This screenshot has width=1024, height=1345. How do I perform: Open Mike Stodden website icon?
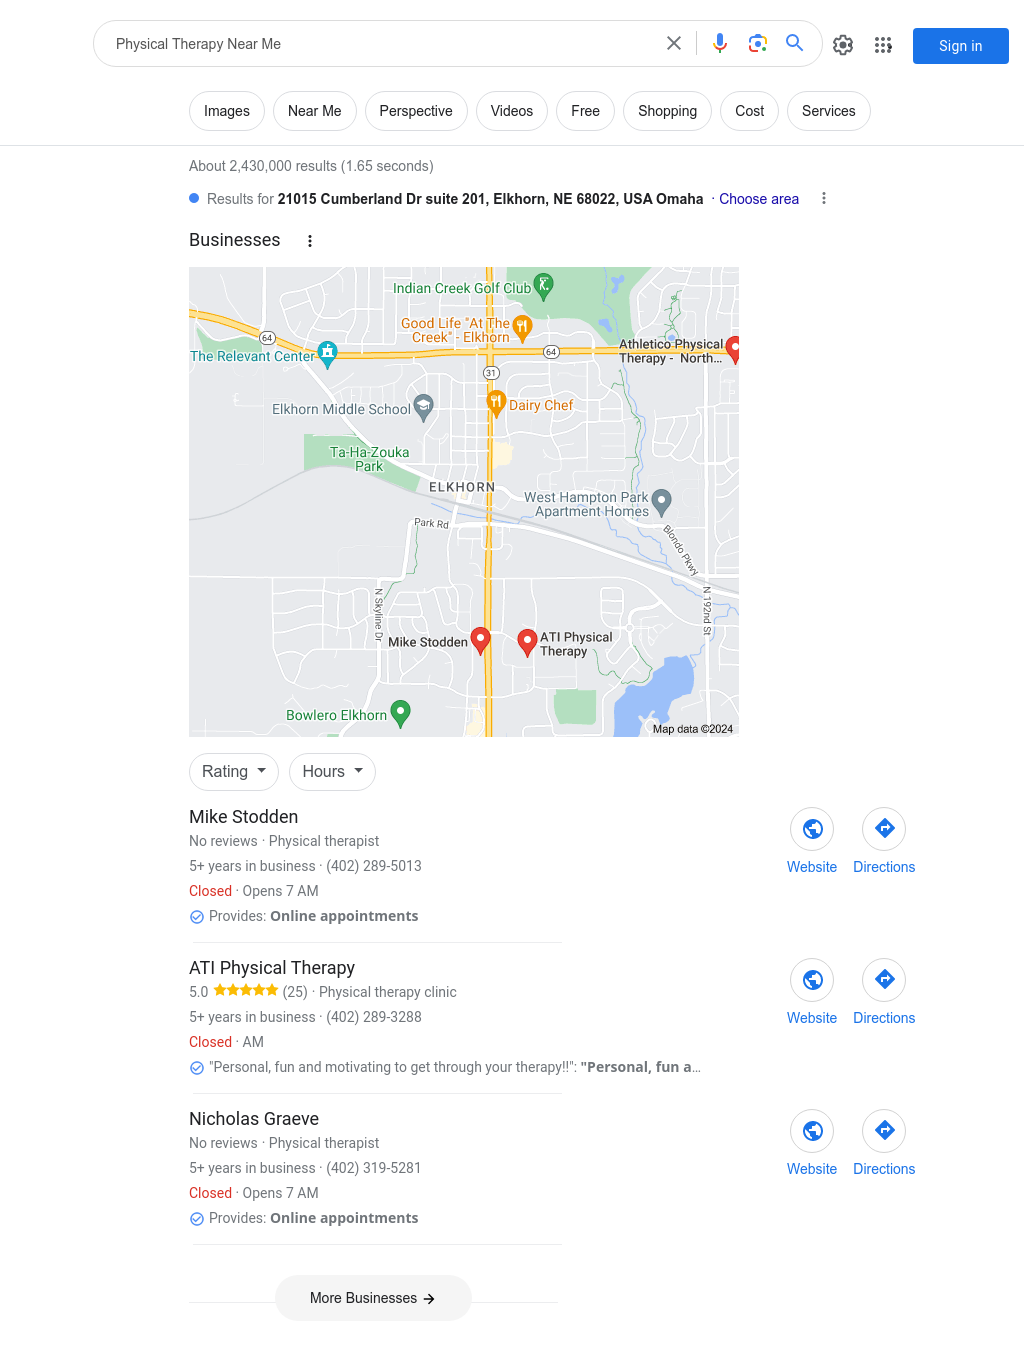(x=812, y=829)
